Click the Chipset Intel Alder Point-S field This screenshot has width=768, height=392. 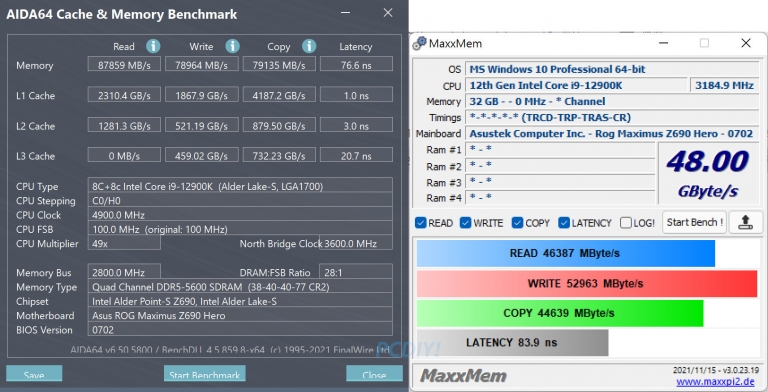(240, 301)
